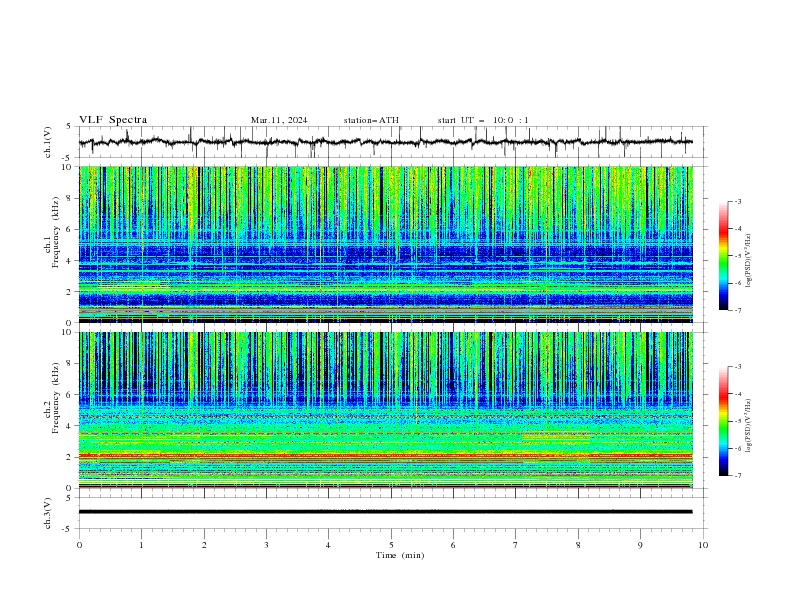Click the ch.1 spectrogram color bar
The image size is (792, 612).
click(724, 256)
